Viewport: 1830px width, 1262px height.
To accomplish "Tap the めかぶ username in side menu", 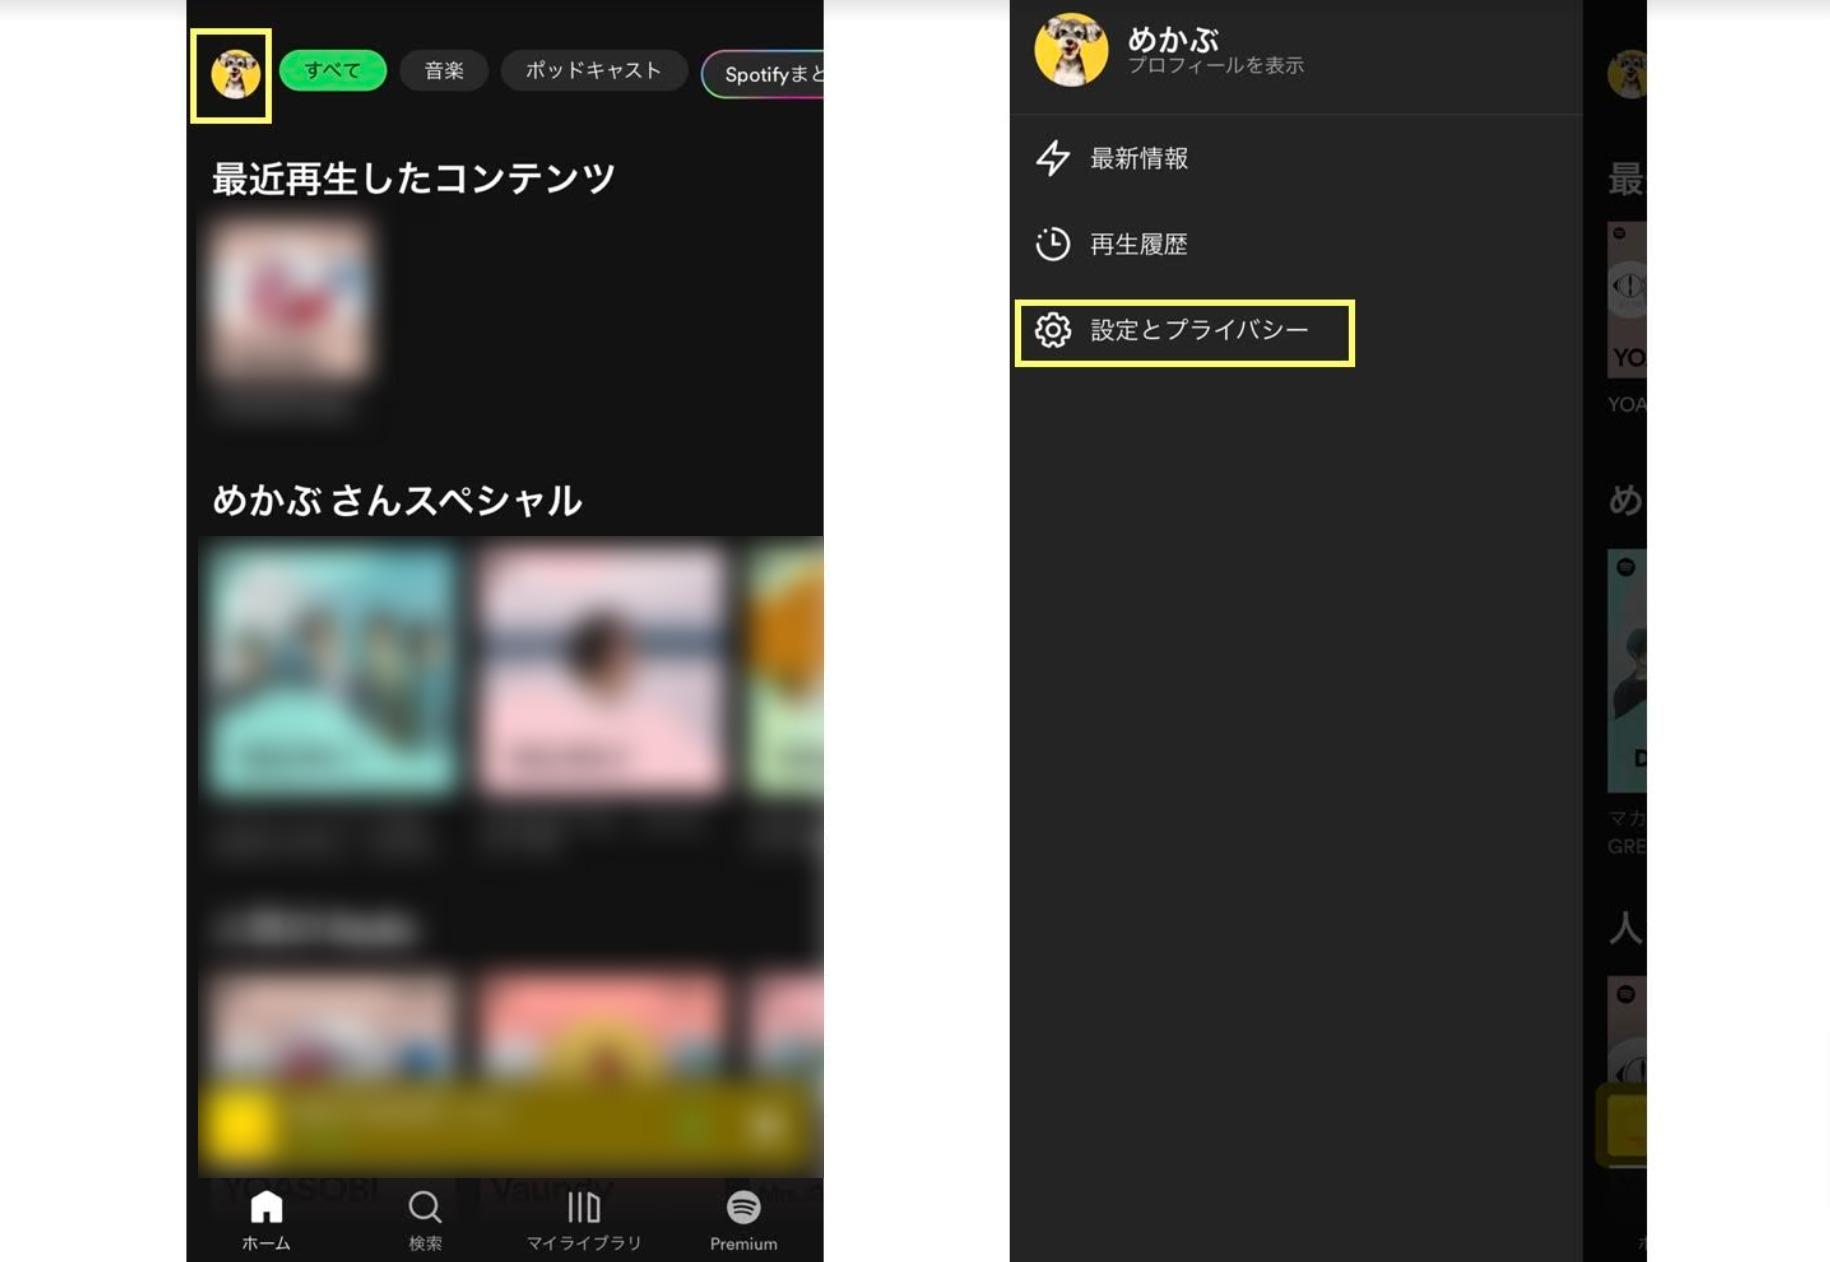I will click(1174, 40).
